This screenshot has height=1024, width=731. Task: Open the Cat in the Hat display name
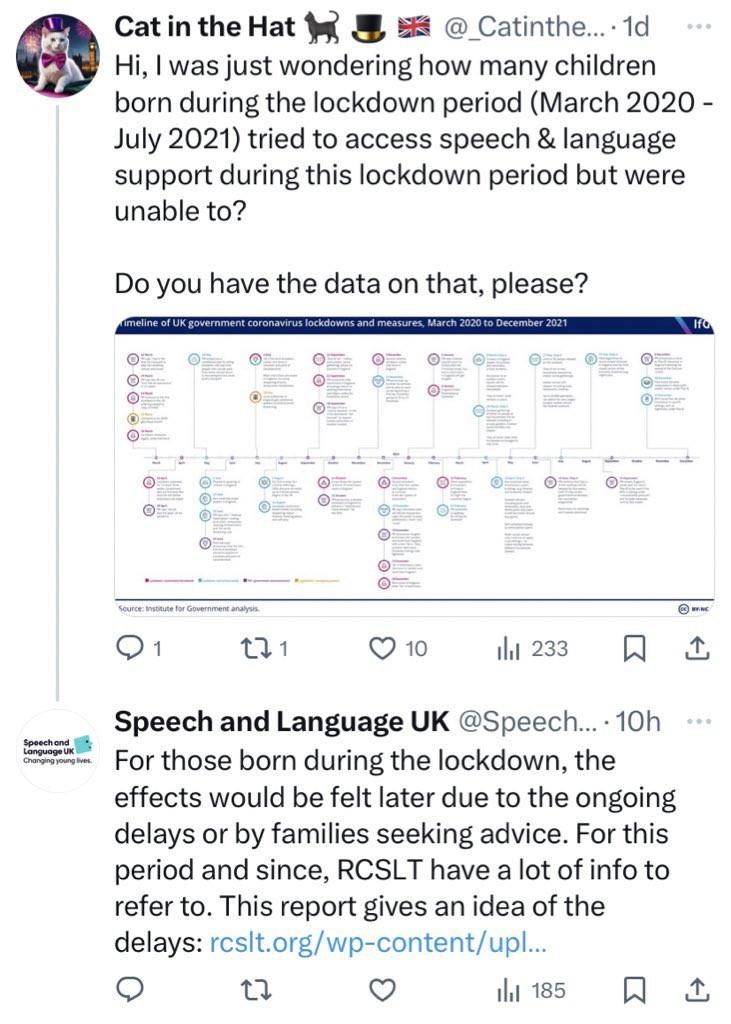point(204,27)
